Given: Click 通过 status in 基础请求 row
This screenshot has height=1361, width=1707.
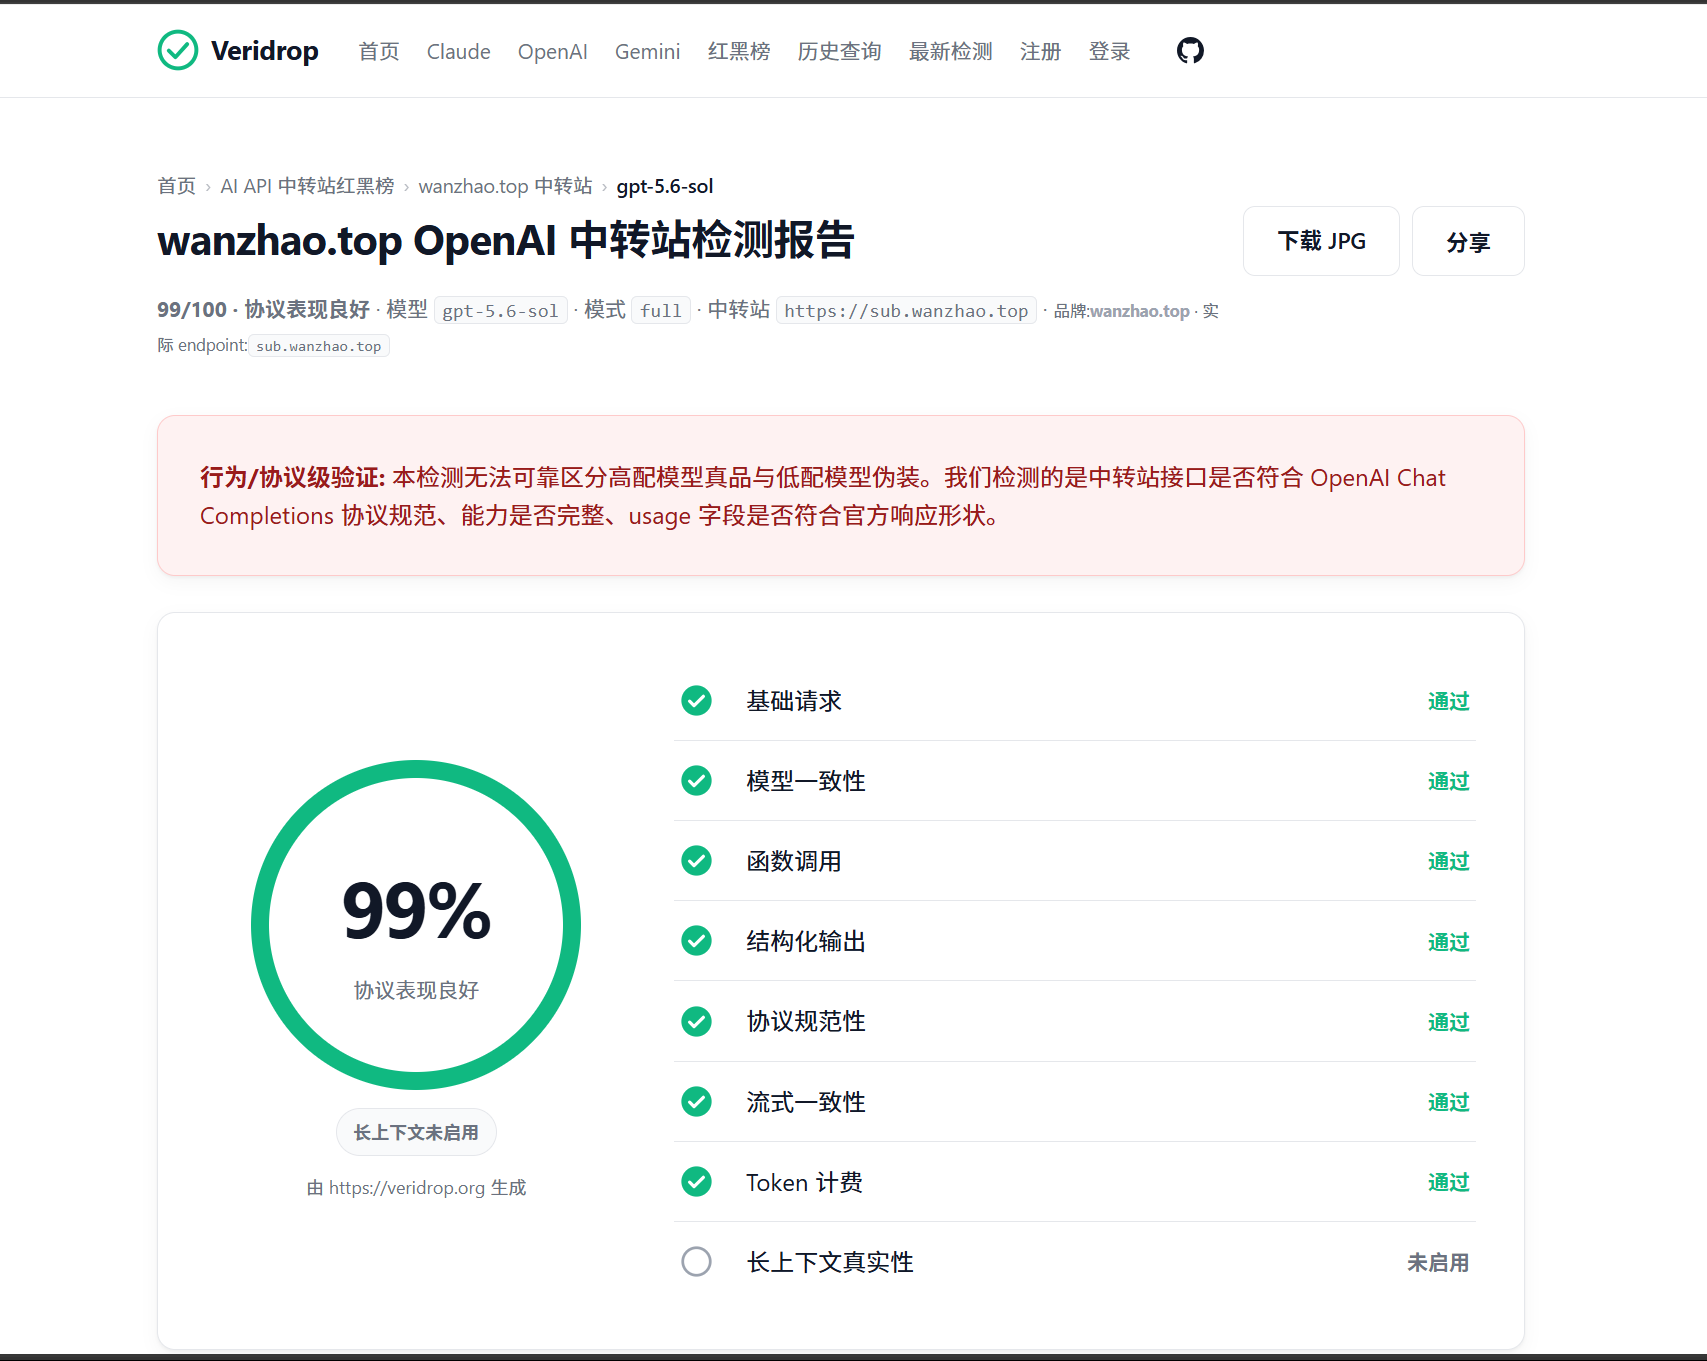Looking at the screenshot, I should [x=1448, y=701].
